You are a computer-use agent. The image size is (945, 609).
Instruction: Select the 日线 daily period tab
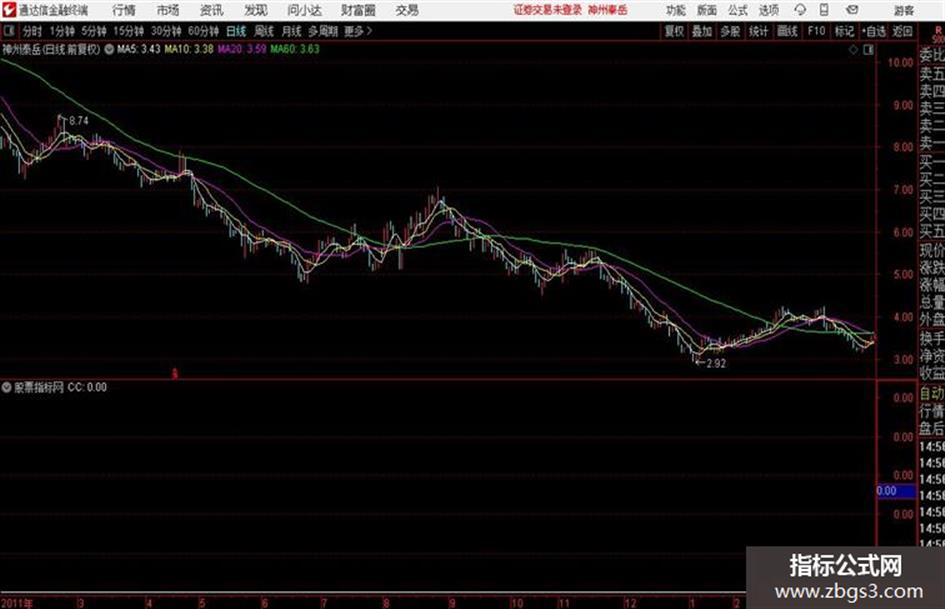tap(236, 31)
